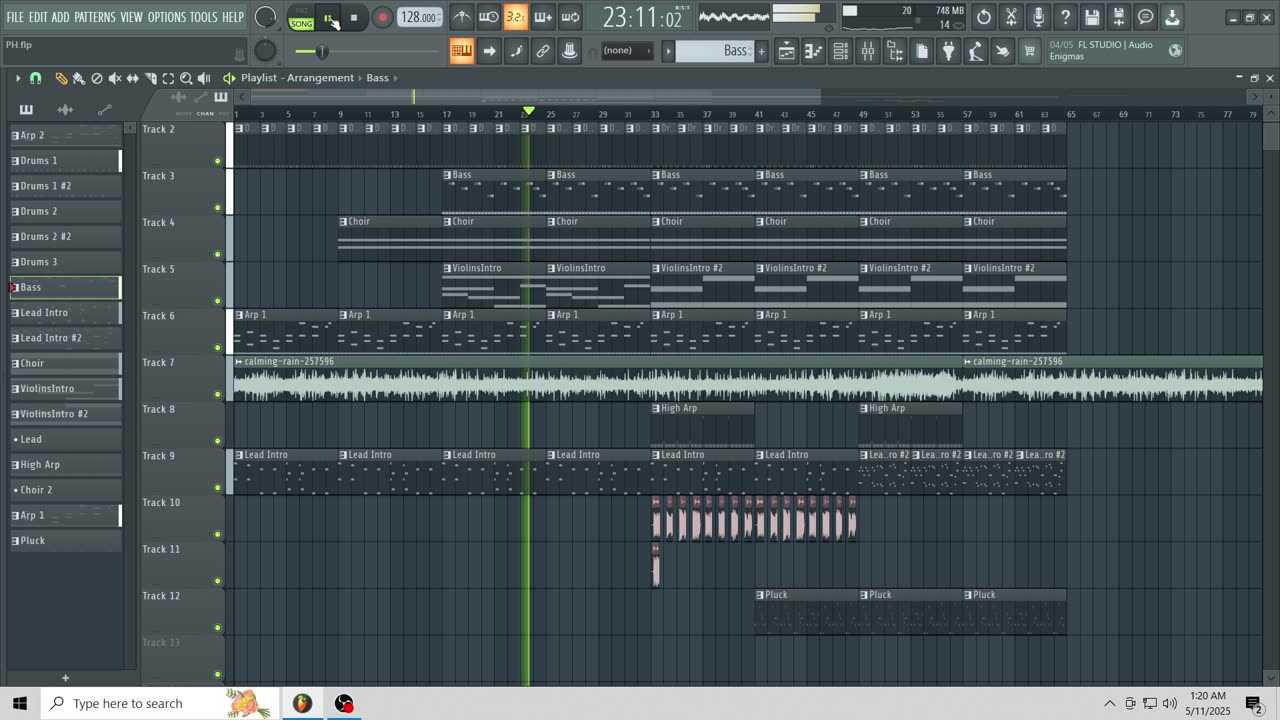1280x720 pixels.
Task: Open the plugin picker plug icon
Action: (x=949, y=51)
